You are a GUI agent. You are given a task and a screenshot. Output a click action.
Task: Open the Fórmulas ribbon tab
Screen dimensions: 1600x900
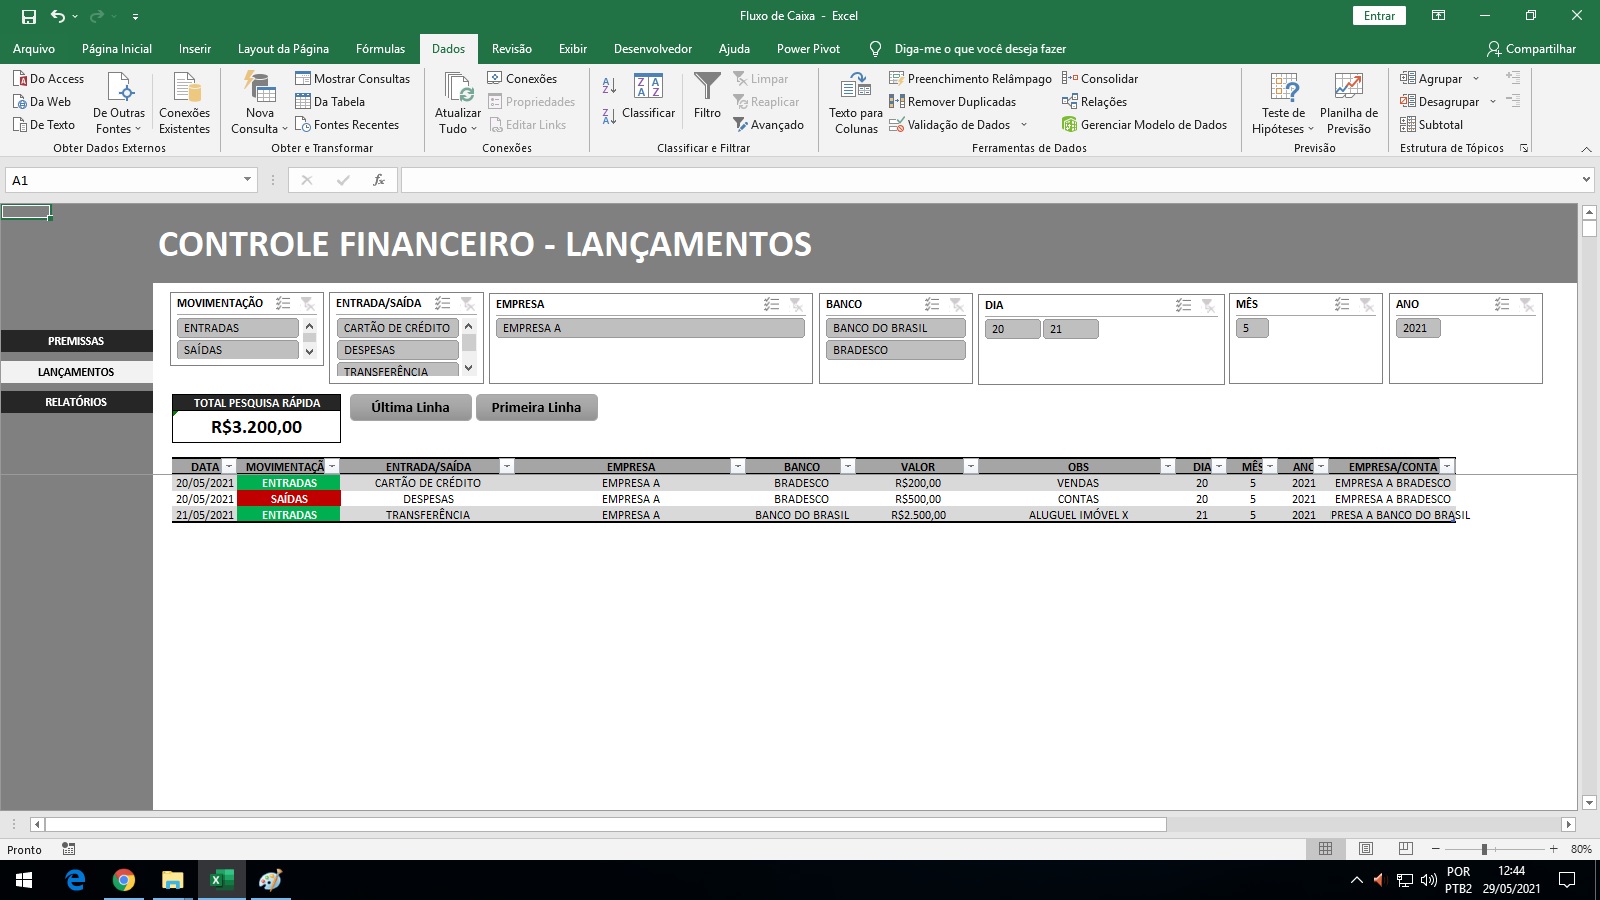point(380,48)
